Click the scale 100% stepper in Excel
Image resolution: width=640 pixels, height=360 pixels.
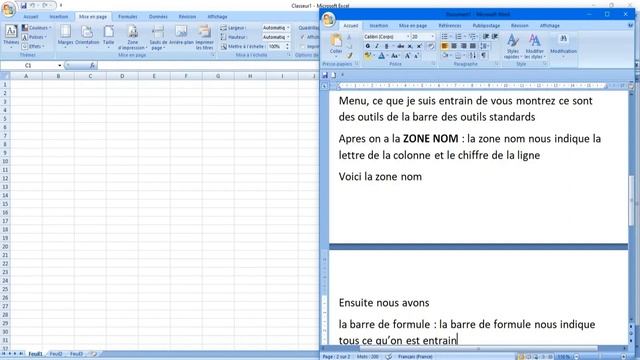[287, 47]
